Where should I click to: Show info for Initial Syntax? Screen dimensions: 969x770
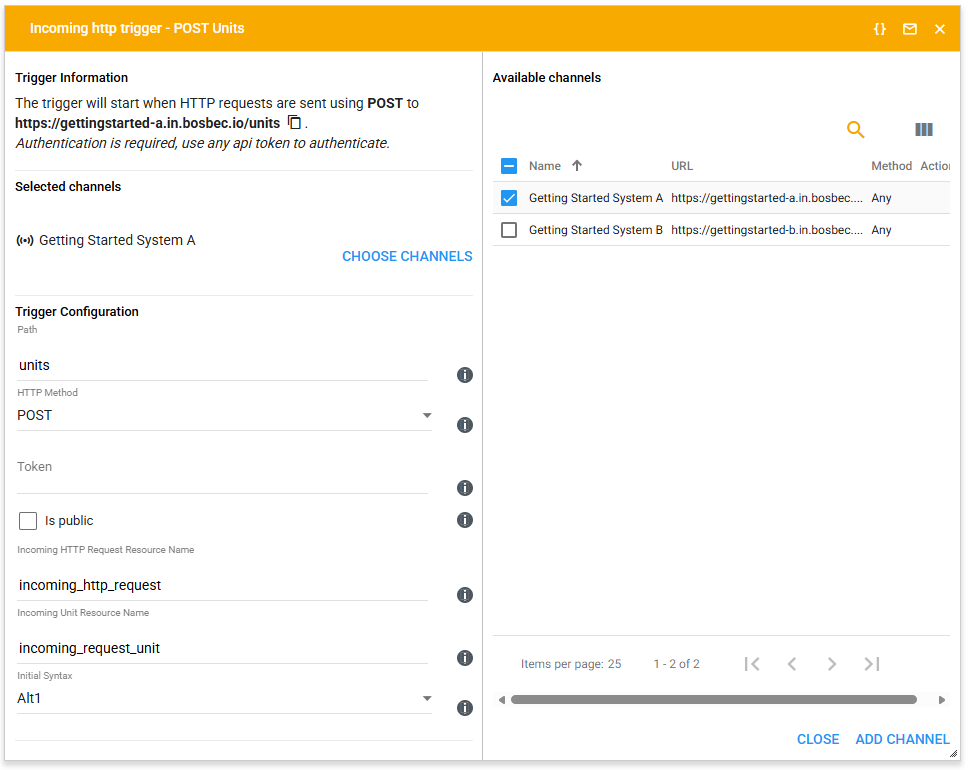click(x=464, y=708)
